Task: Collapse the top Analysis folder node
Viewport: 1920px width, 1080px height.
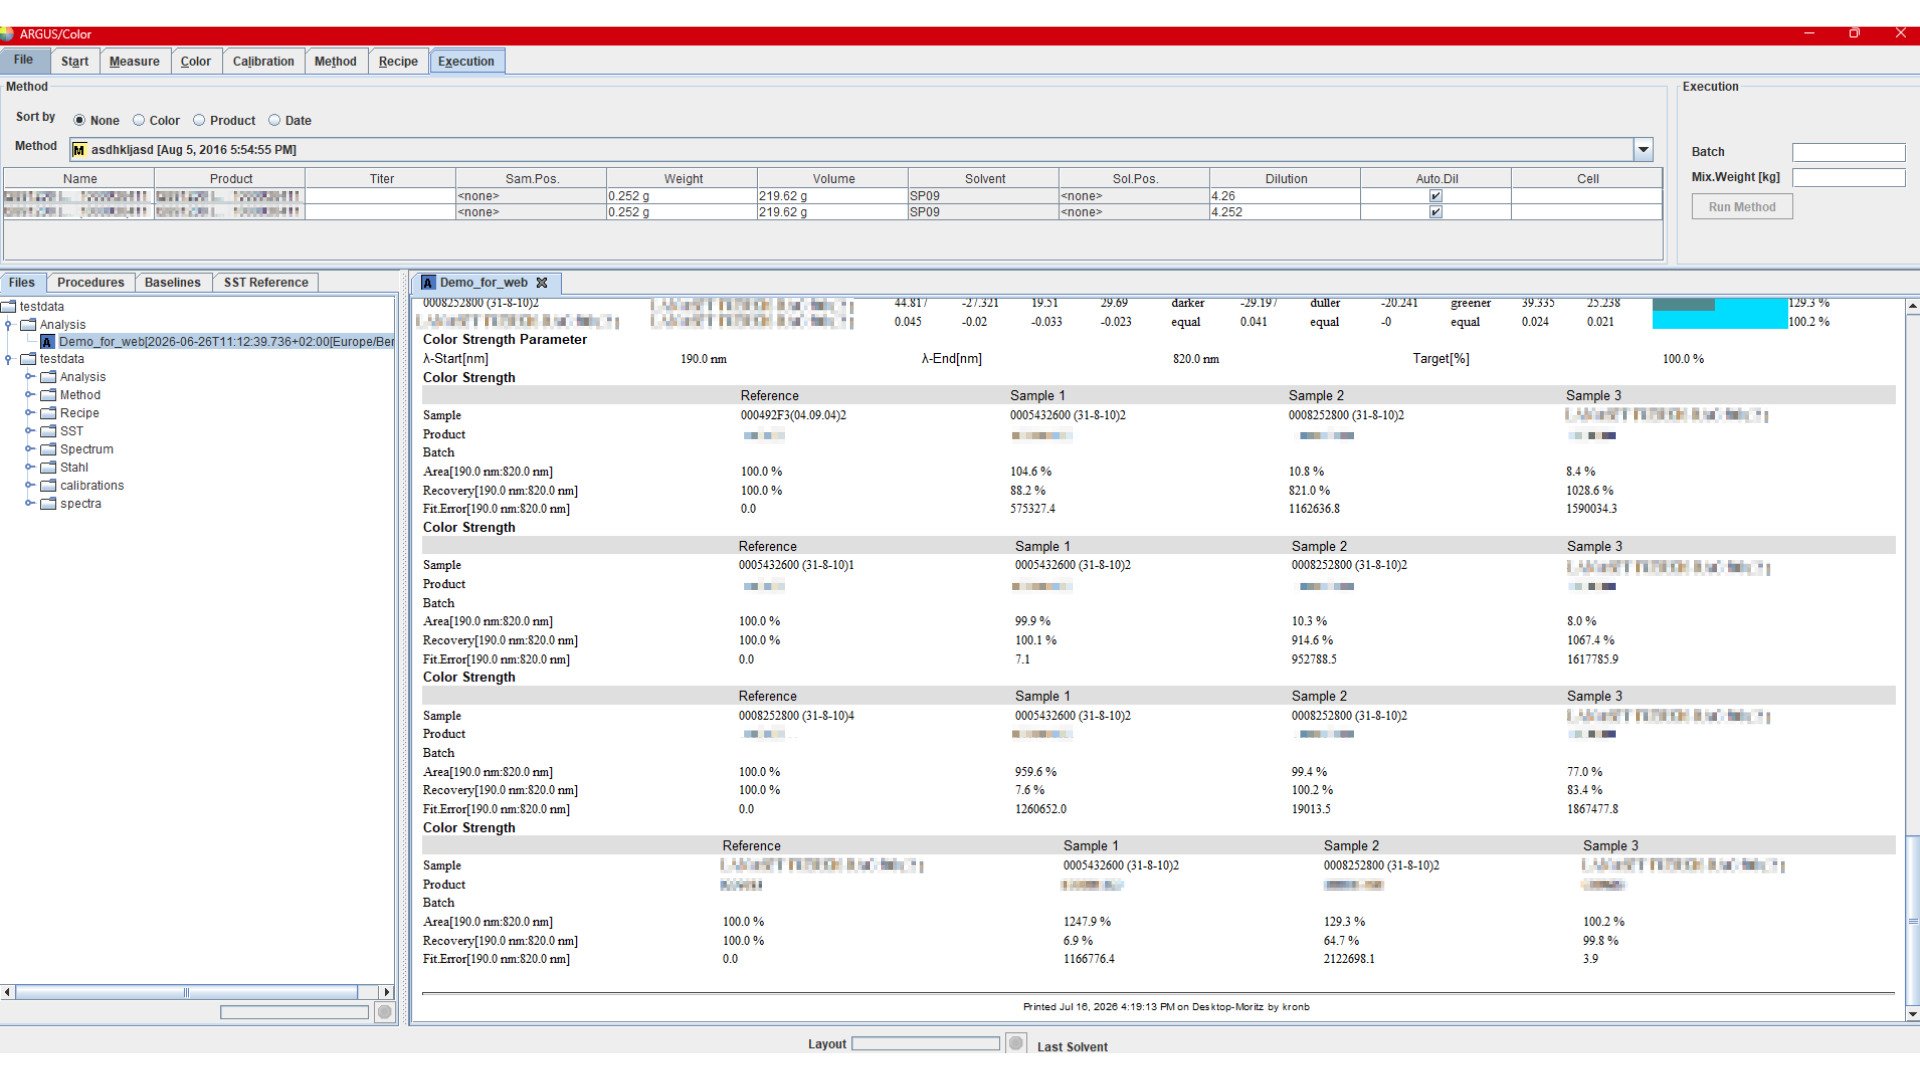Action: (9, 325)
